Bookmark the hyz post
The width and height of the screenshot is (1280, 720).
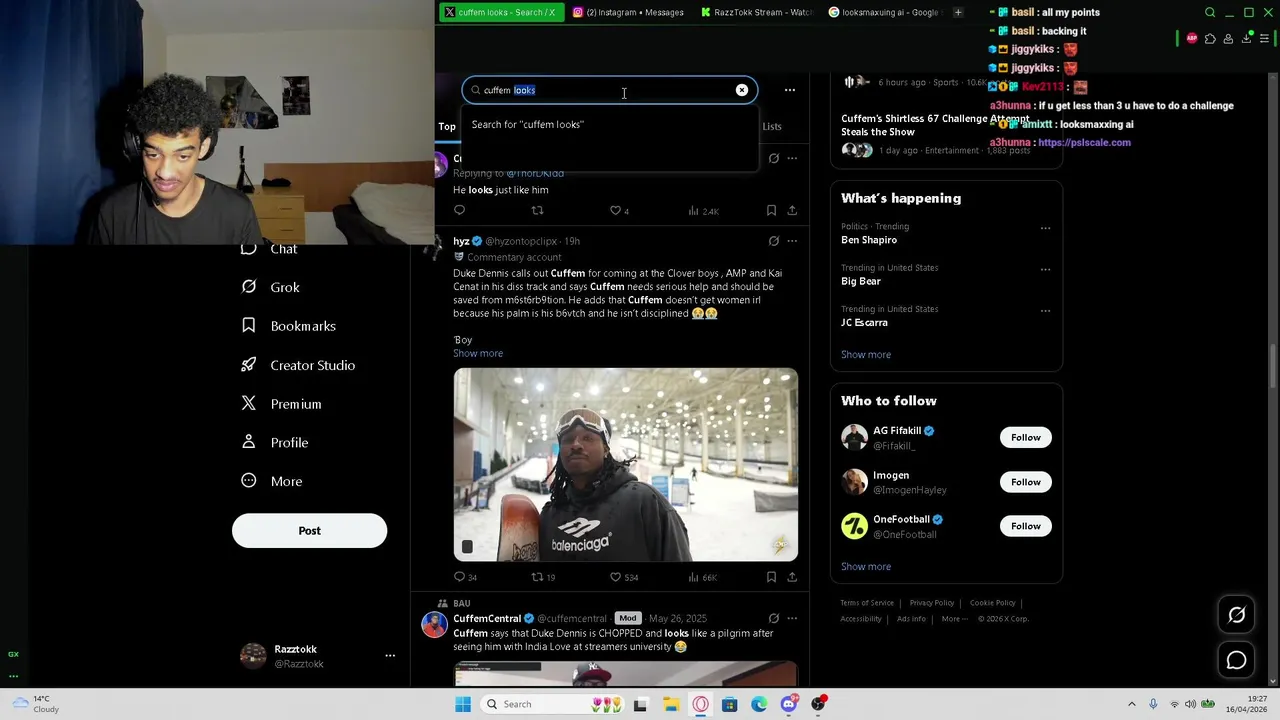771,577
